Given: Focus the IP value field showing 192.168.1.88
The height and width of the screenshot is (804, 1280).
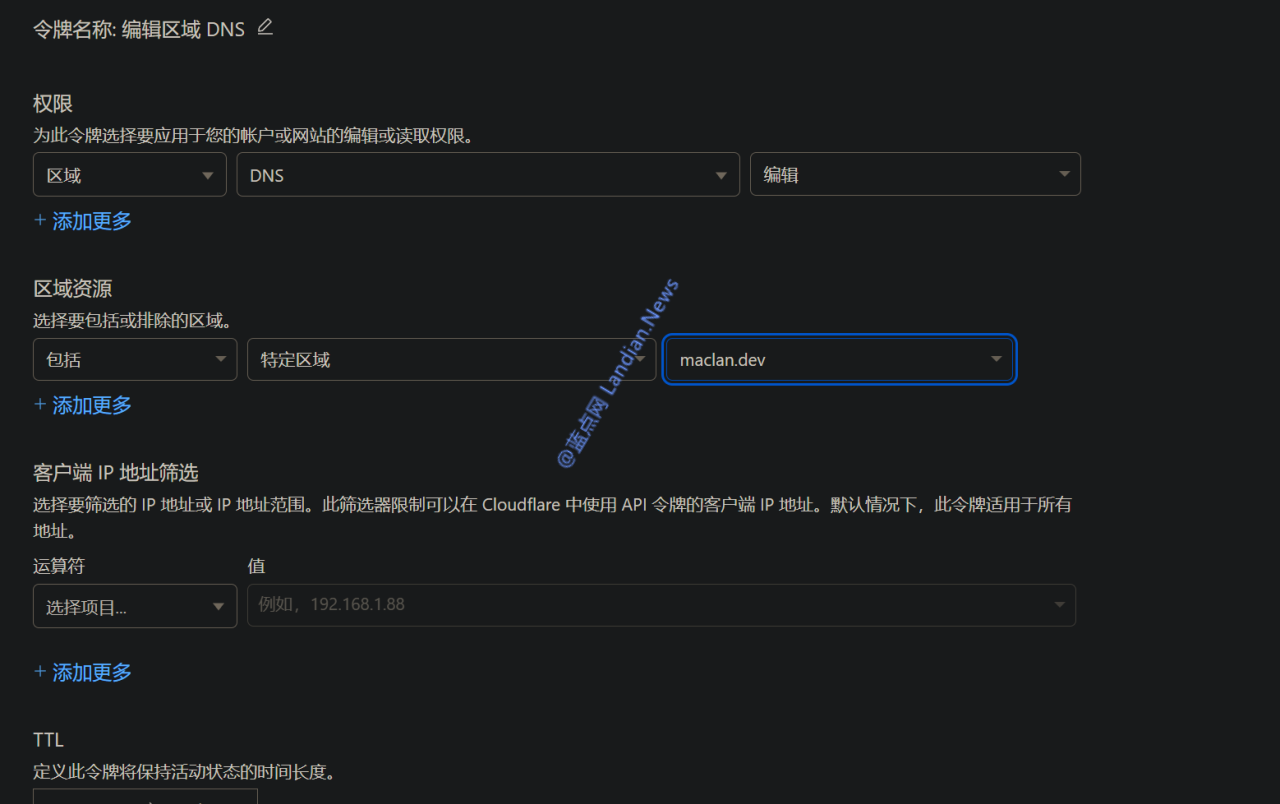Looking at the screenshot, I should [661, 605].
